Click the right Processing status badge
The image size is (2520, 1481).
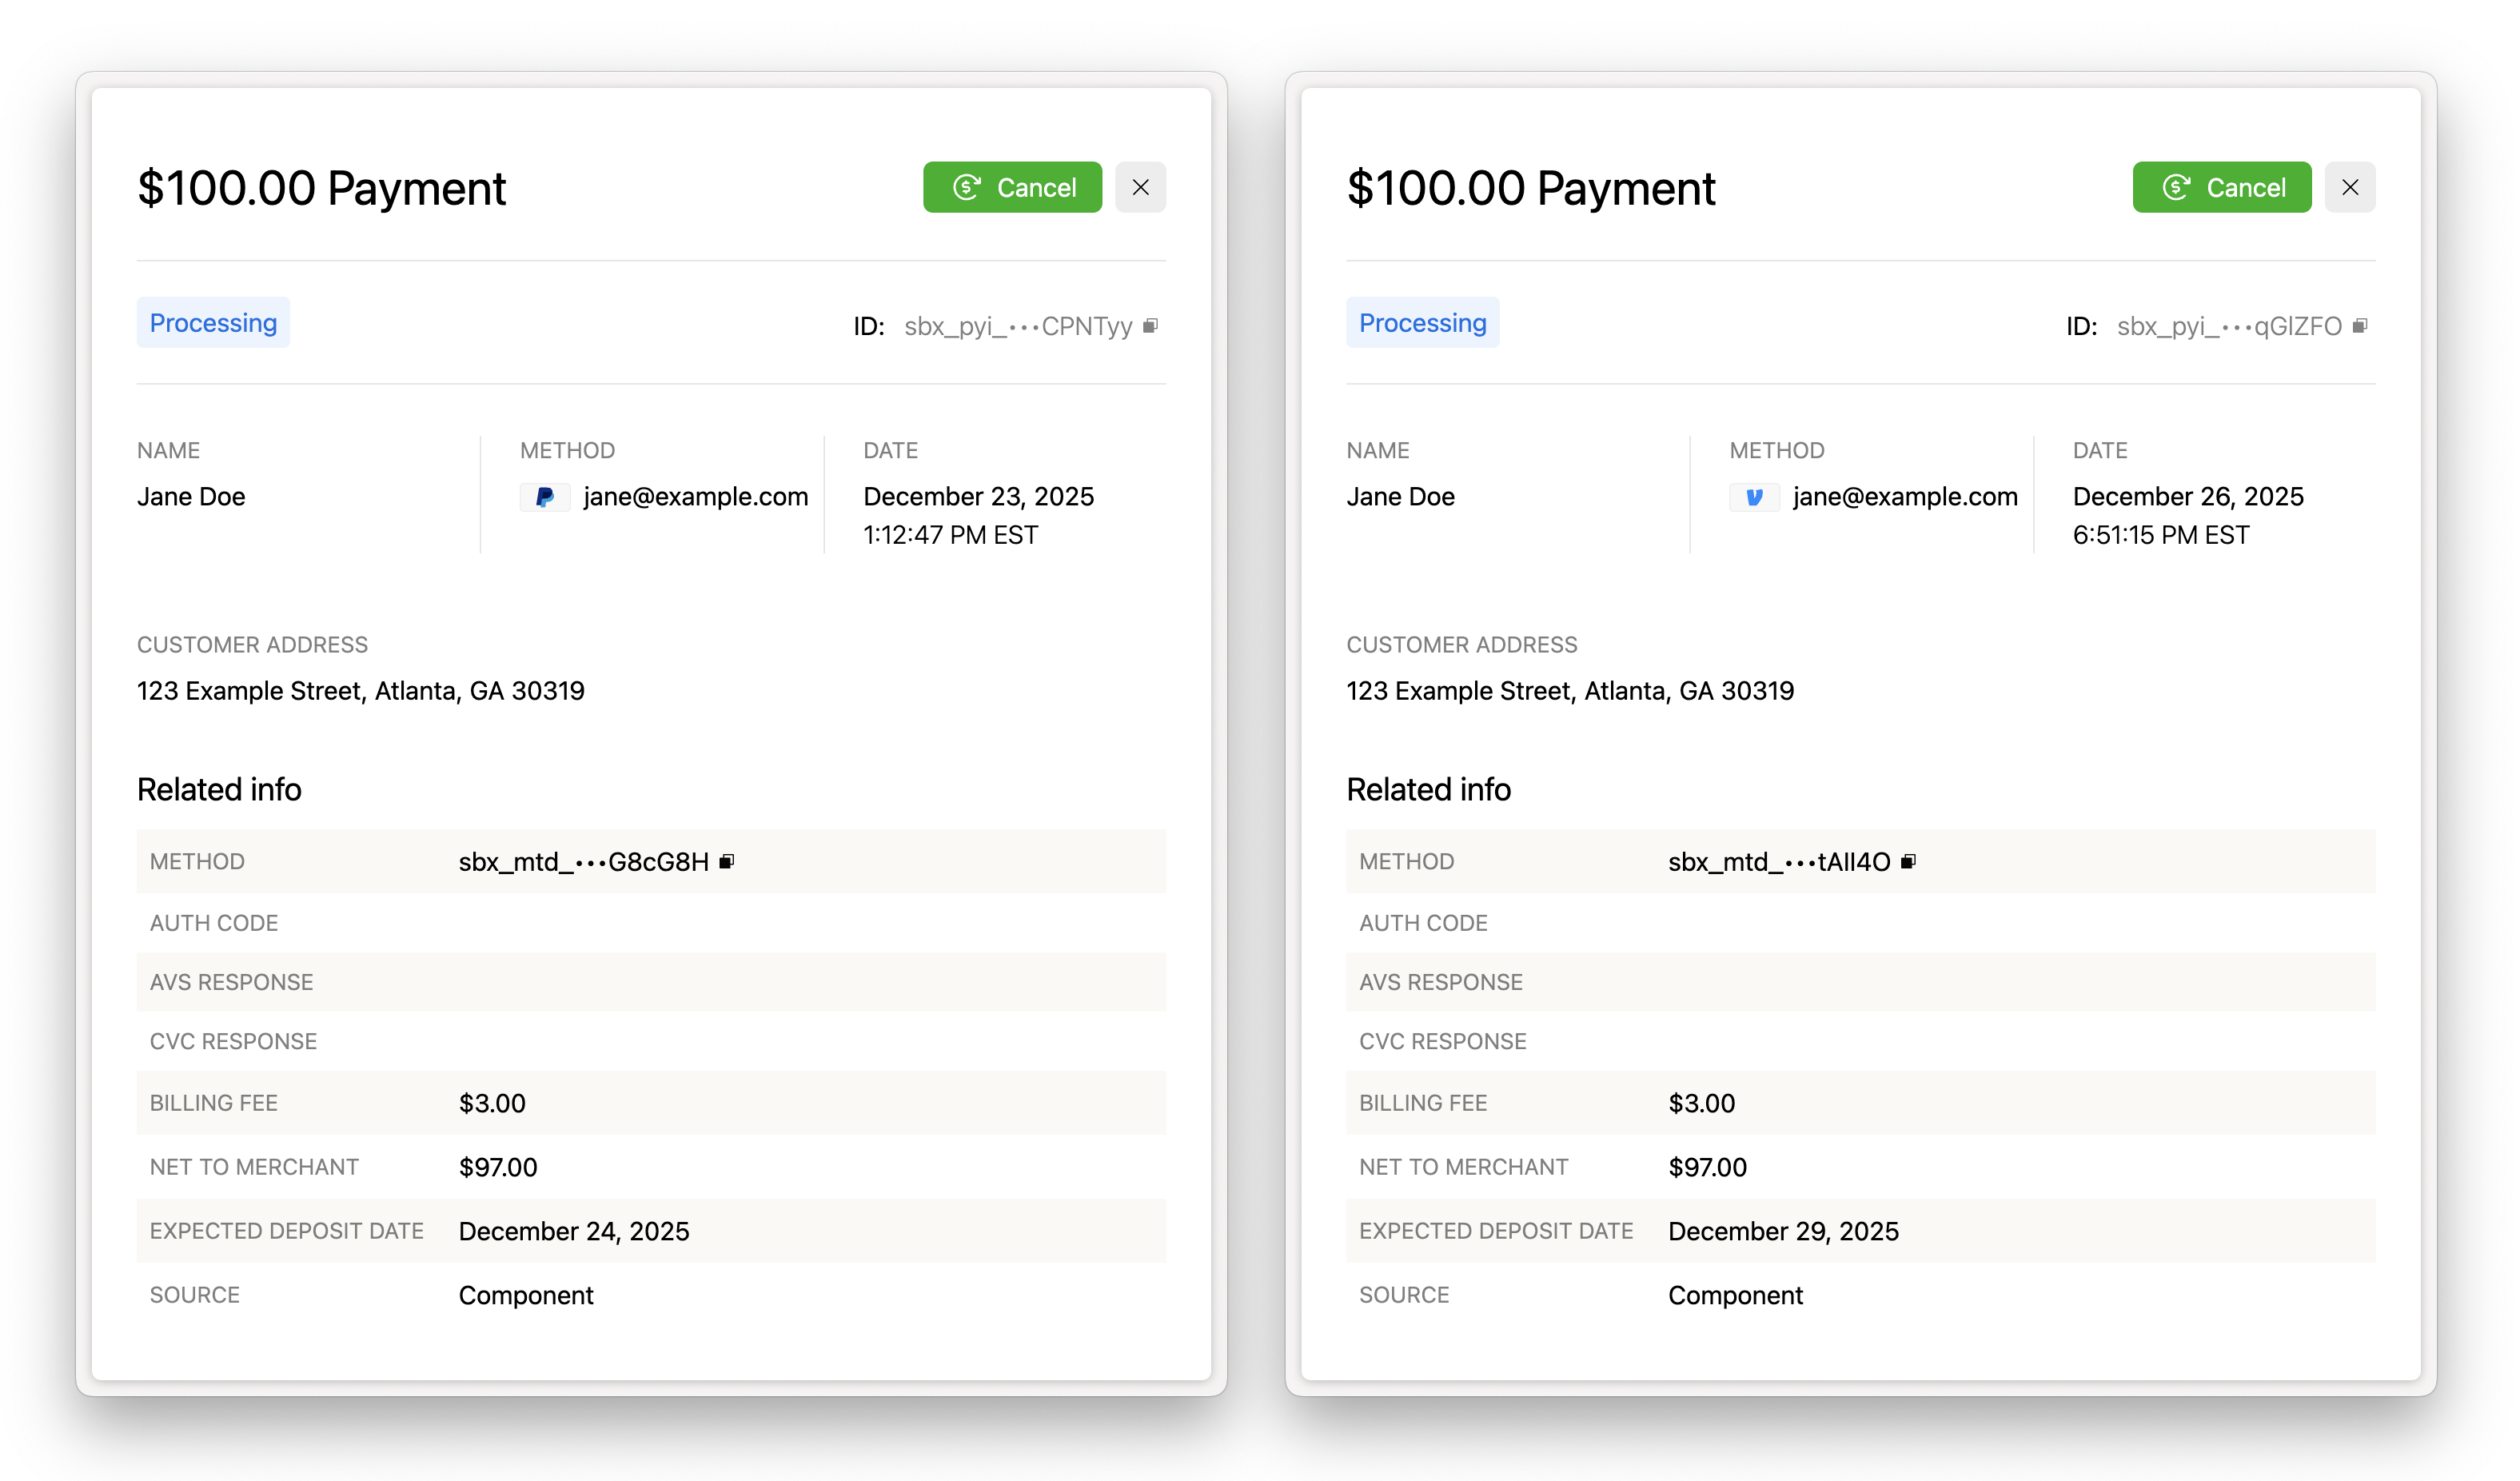(x=1422, y=323)
